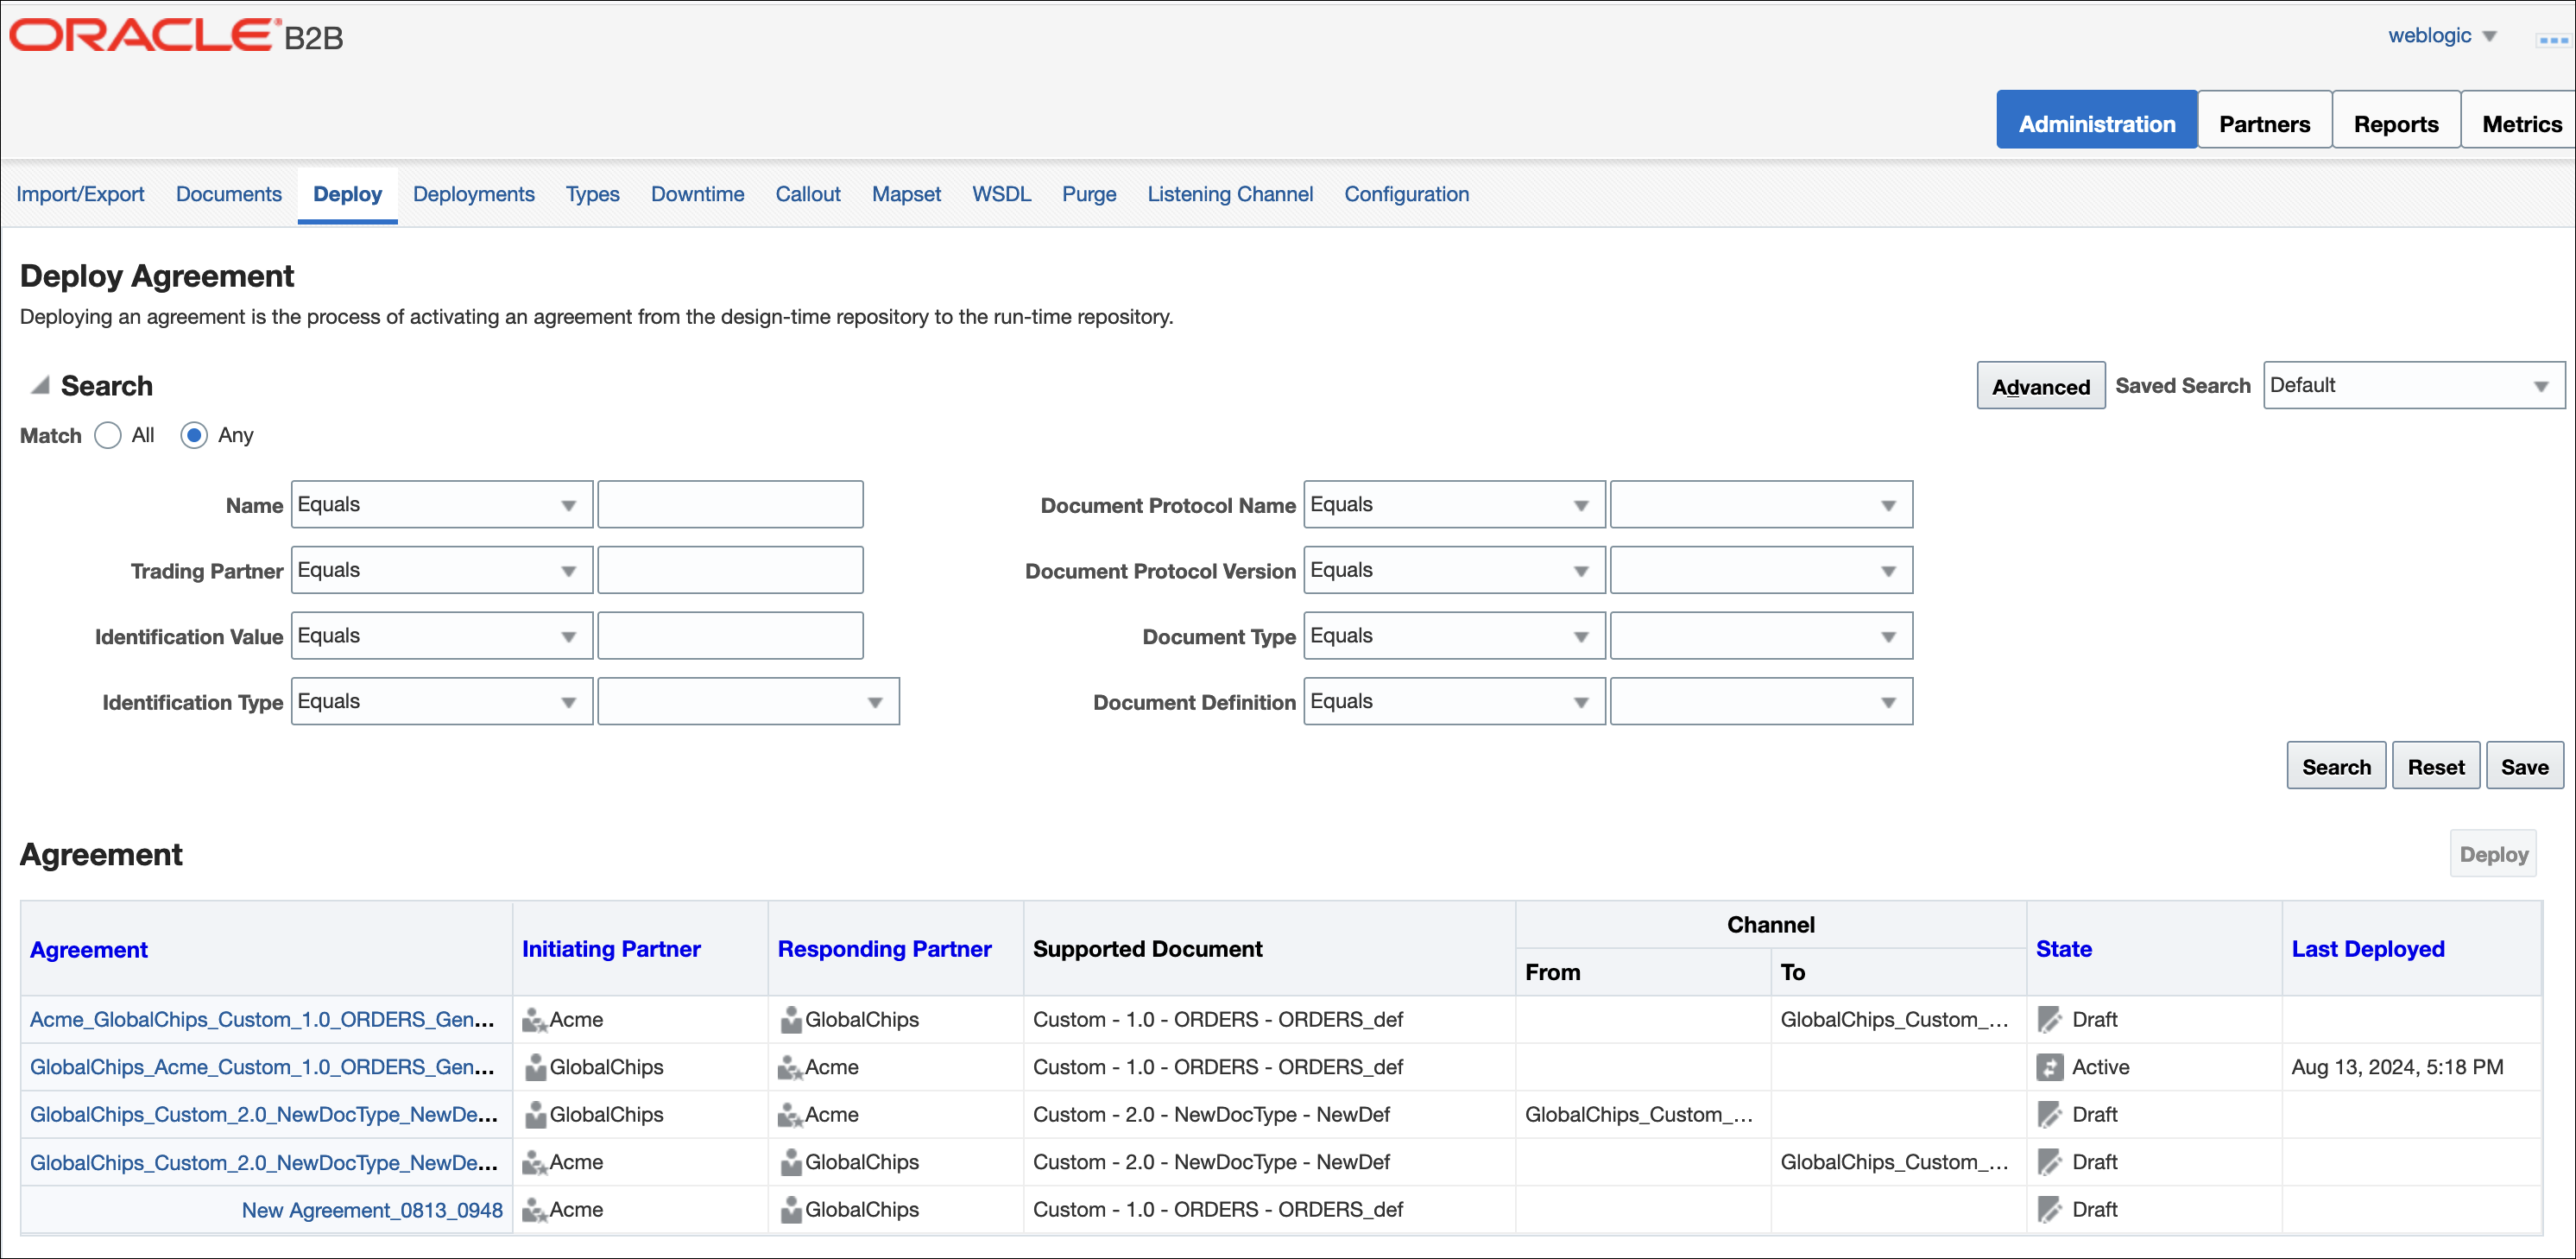Click the Draft state icon in first row
The width and height of the screenshot is (2576, 1259).
tap(2049, 1020)
